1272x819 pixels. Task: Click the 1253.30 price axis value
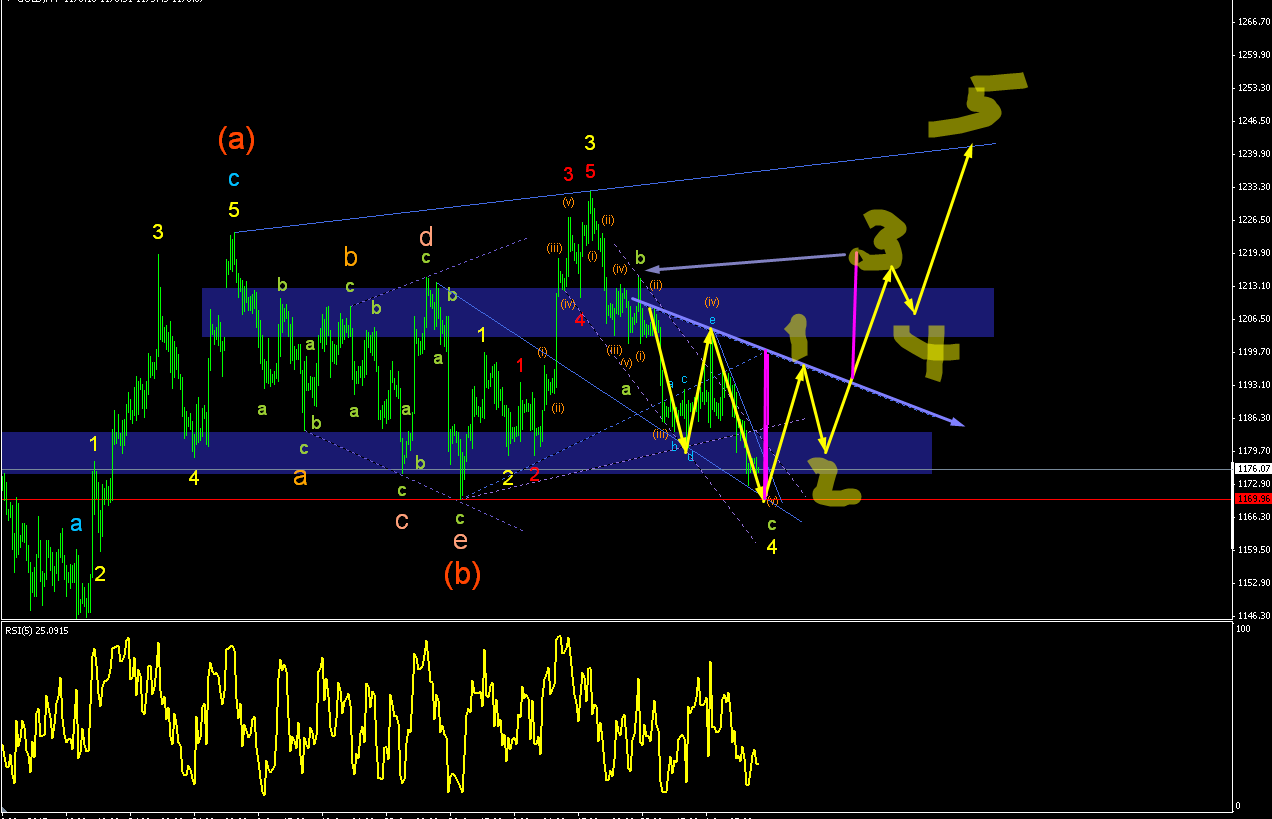coord(1254,87)
